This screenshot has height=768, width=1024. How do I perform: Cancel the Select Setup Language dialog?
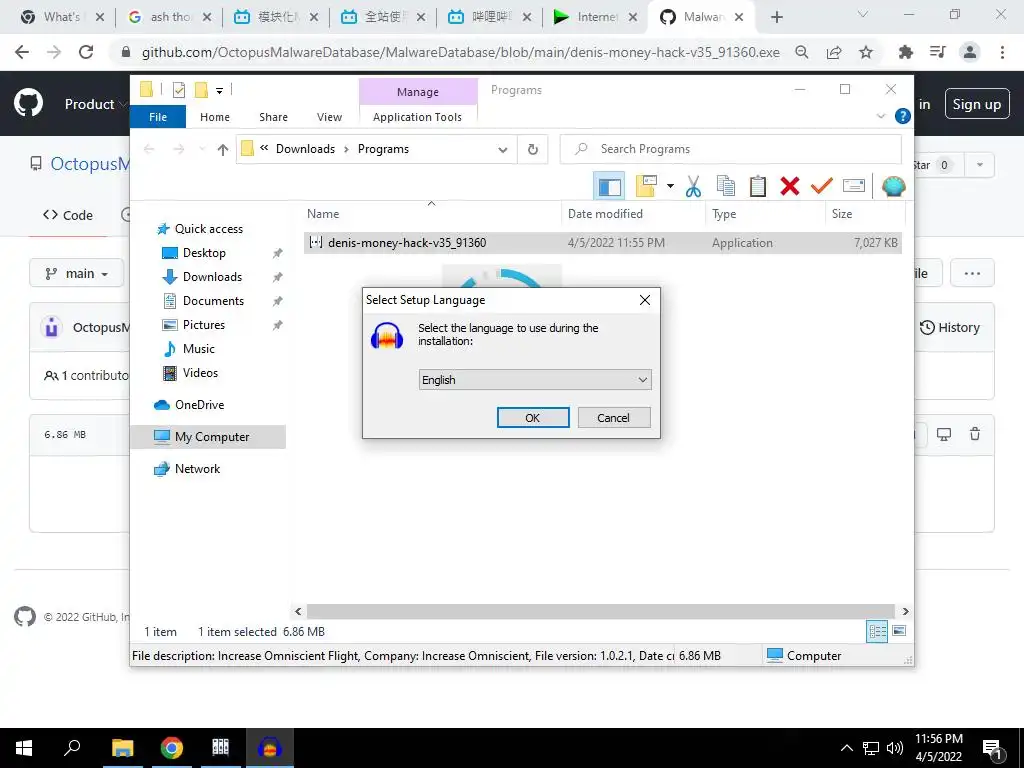click(614, 418)
